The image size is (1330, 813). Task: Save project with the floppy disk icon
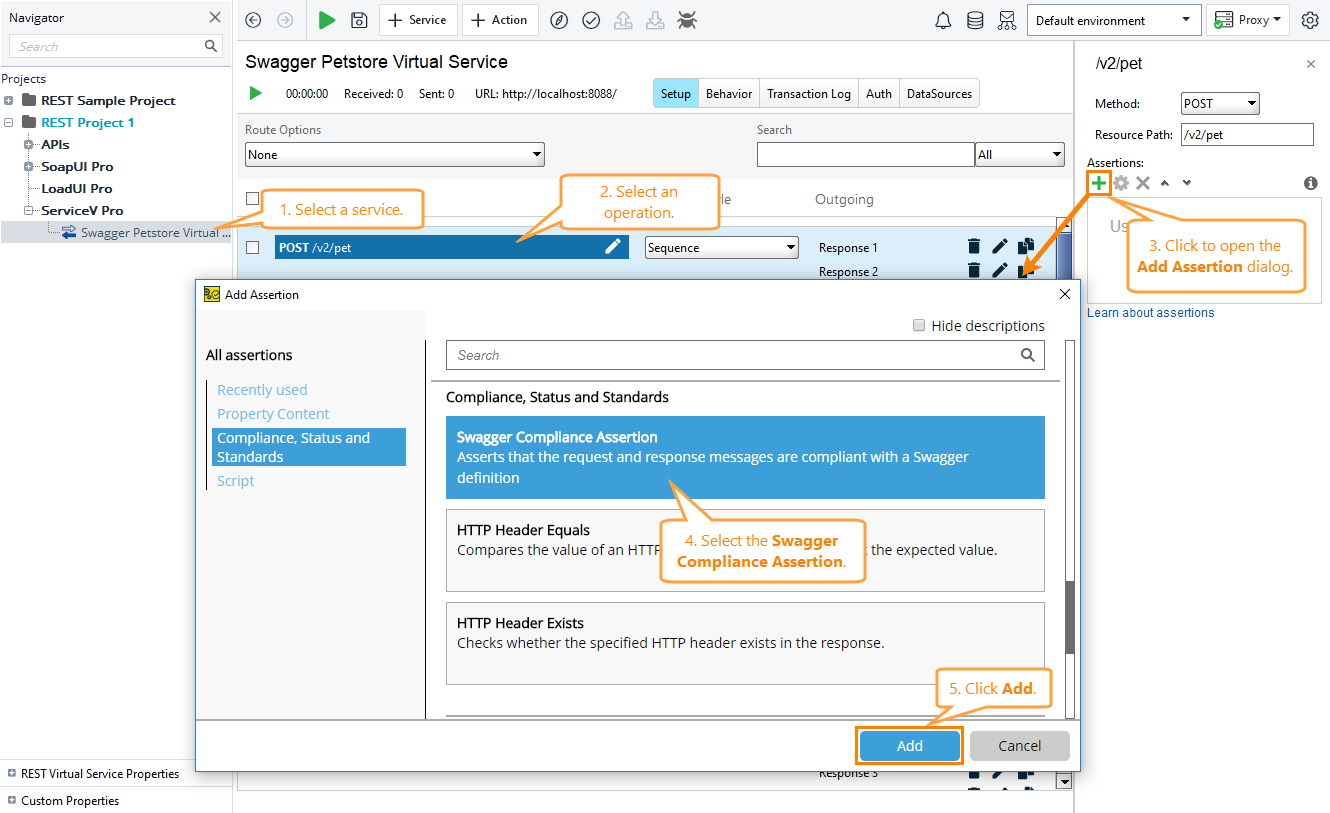[x=359, y=20]
